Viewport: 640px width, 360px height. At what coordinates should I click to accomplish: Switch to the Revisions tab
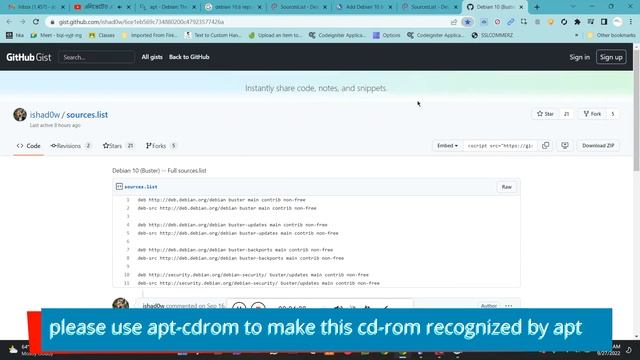71,146
